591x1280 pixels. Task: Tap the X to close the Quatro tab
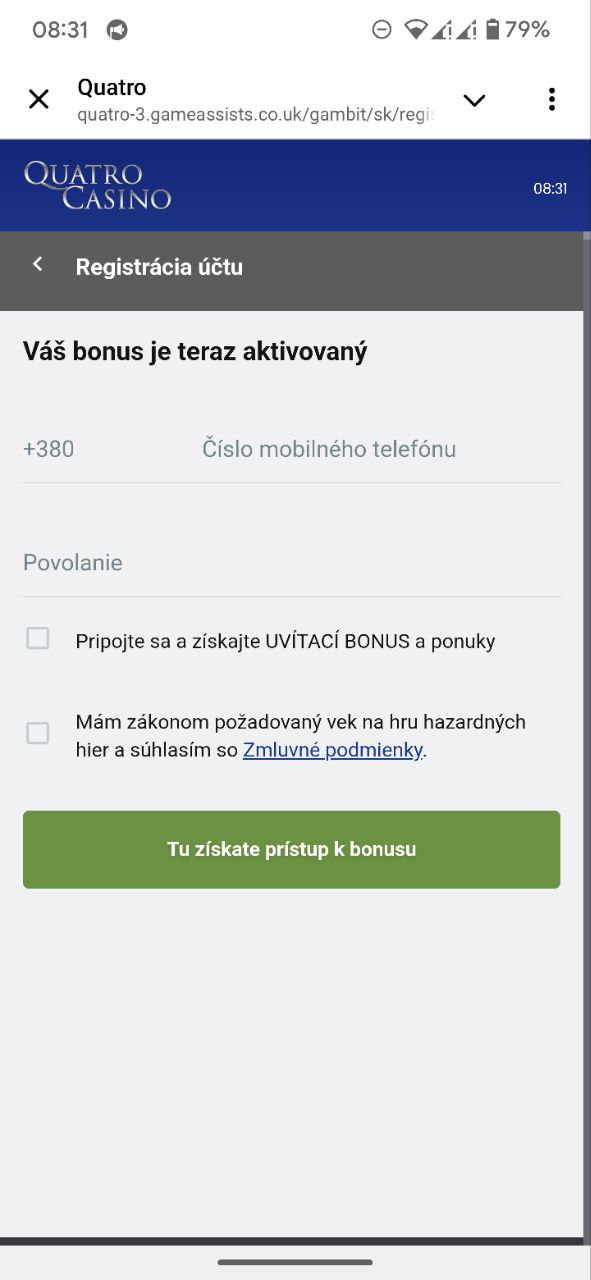(38, 99)
